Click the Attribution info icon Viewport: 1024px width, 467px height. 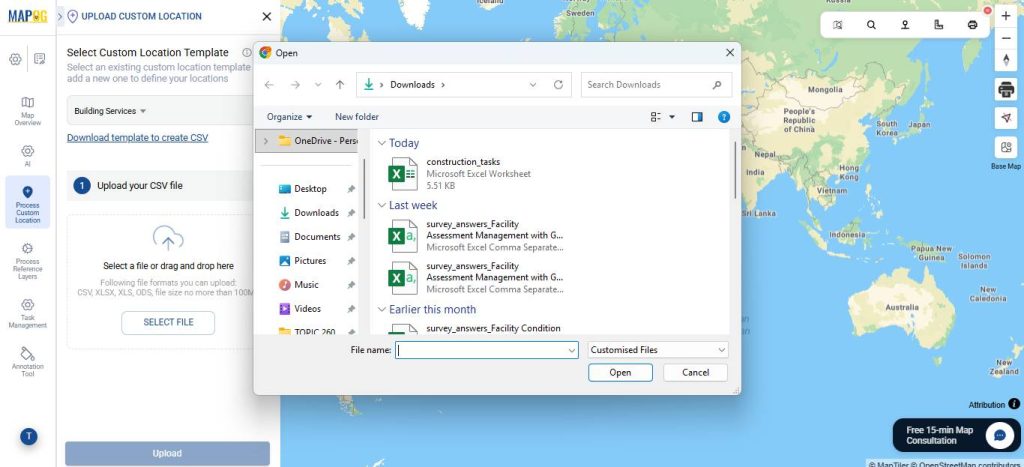point(1014,404)
